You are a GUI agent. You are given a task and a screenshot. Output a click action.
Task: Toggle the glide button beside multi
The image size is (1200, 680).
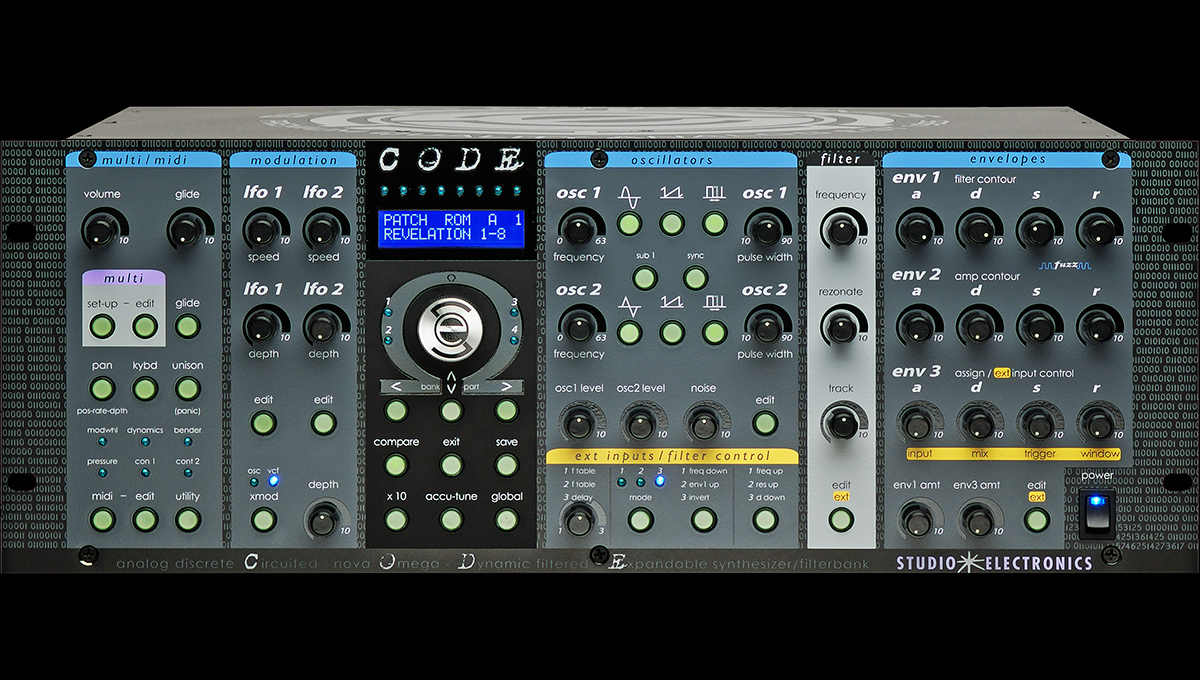pyautogui.click(x=188, y=327)
